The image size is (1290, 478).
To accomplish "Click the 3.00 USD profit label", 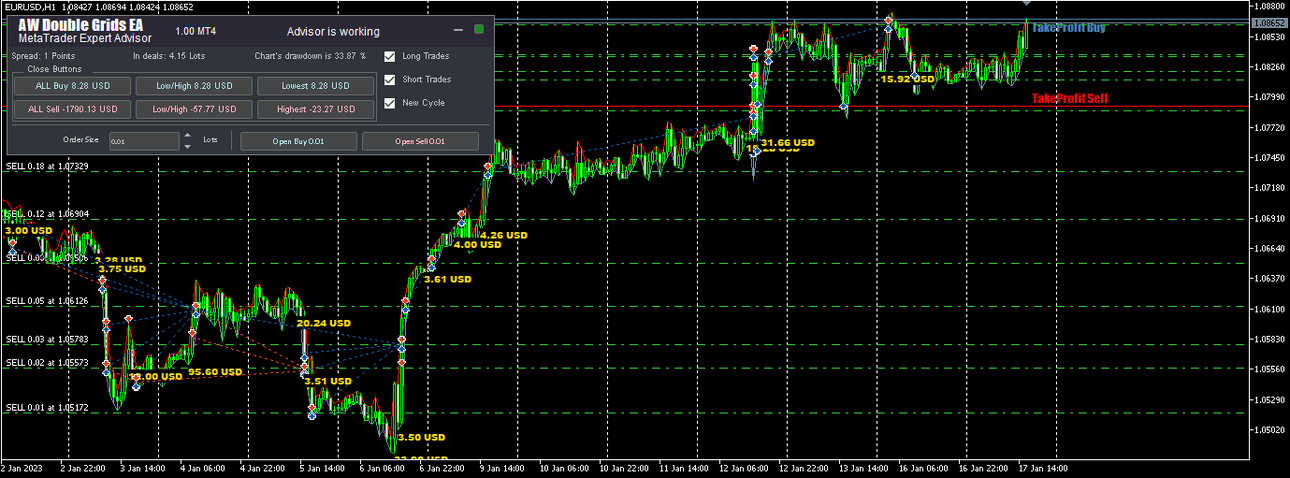I will point(28,230).
